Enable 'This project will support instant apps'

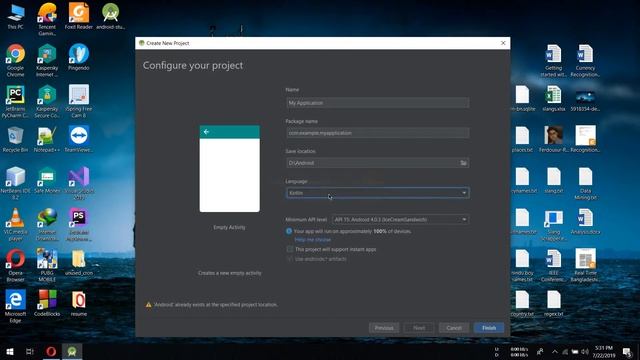point(289,249)
